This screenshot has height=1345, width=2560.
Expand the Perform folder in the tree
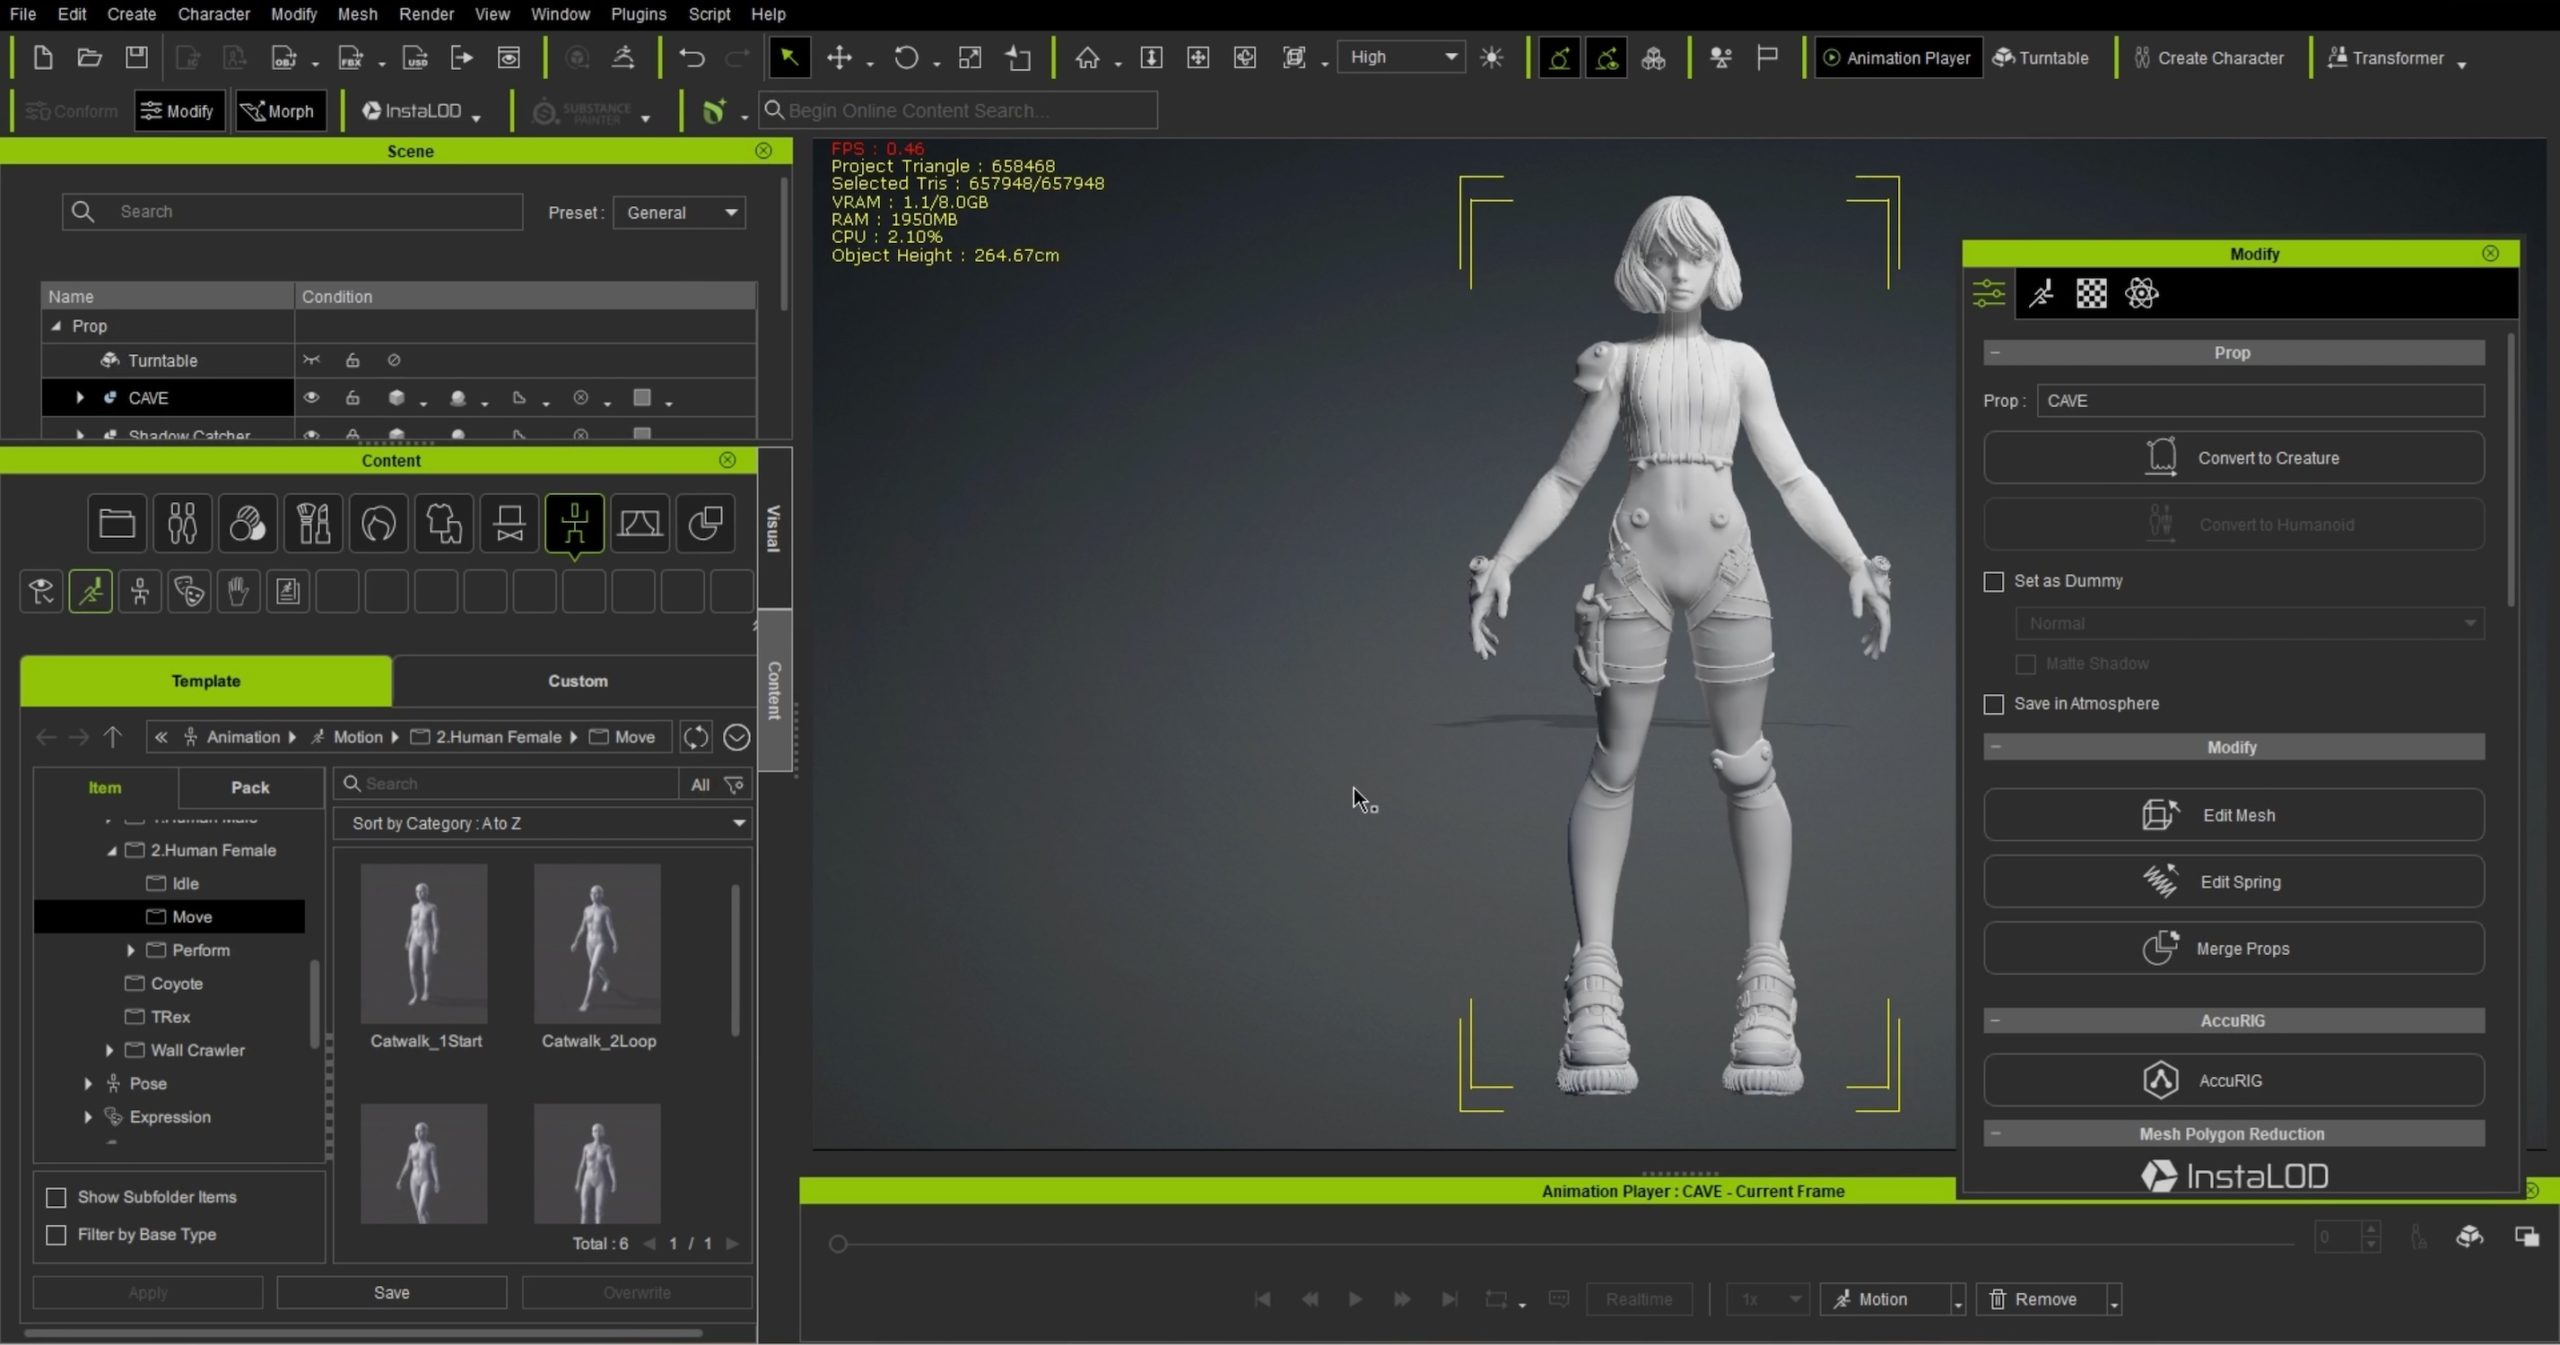(x=131, y=950)
